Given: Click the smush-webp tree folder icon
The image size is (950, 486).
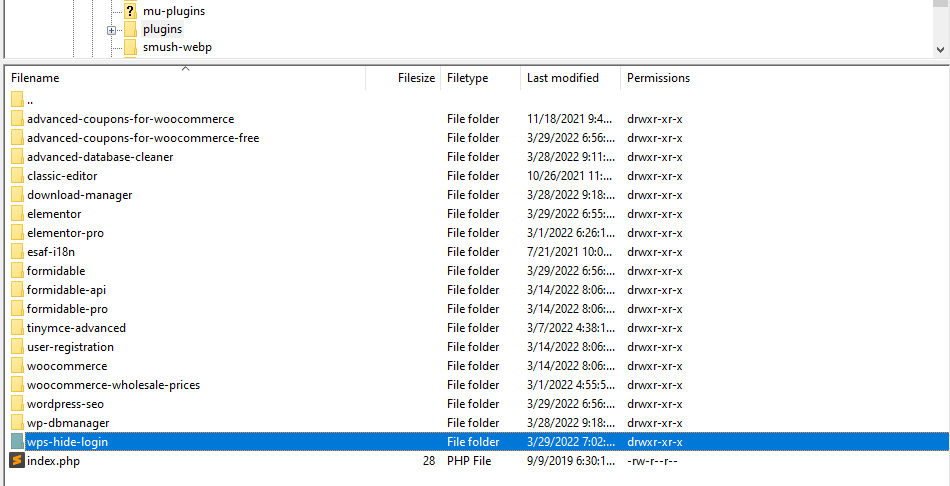Looking at the screenshot, I should click(130, 47).
